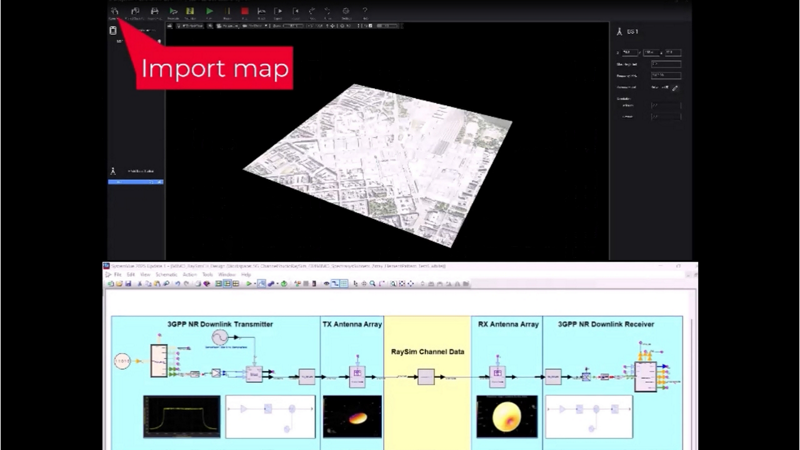Image resolution: width=800 pixels, height=450 pixels.
Task: Select the highlighted blue row in RaySim left panel
Action: pyautogui.click(x=136, y=182)
